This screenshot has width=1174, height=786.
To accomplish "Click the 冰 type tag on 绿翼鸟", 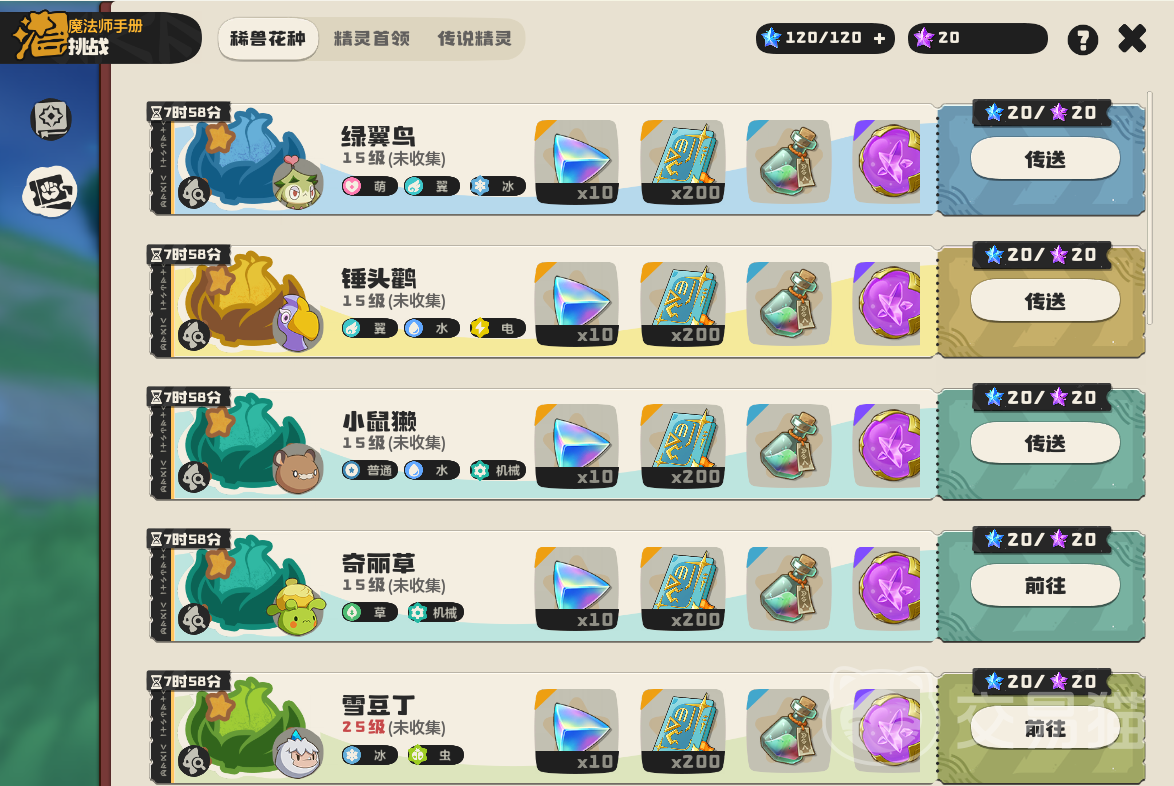I will (498, 186).
